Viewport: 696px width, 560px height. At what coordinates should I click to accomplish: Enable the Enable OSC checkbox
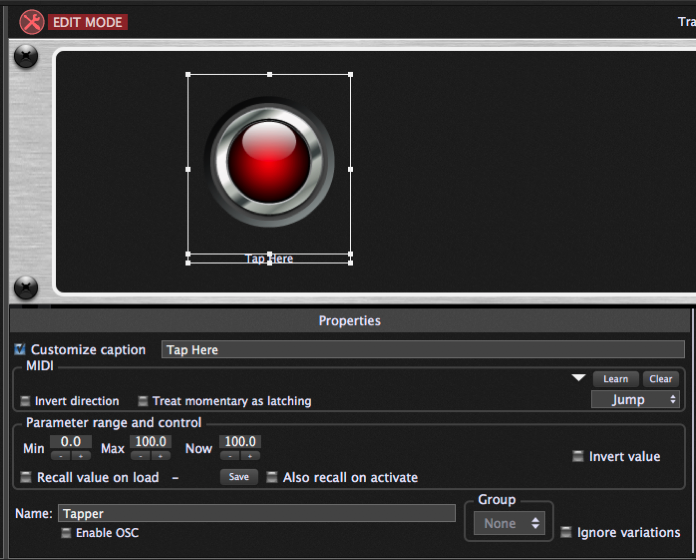click(66, 533)
